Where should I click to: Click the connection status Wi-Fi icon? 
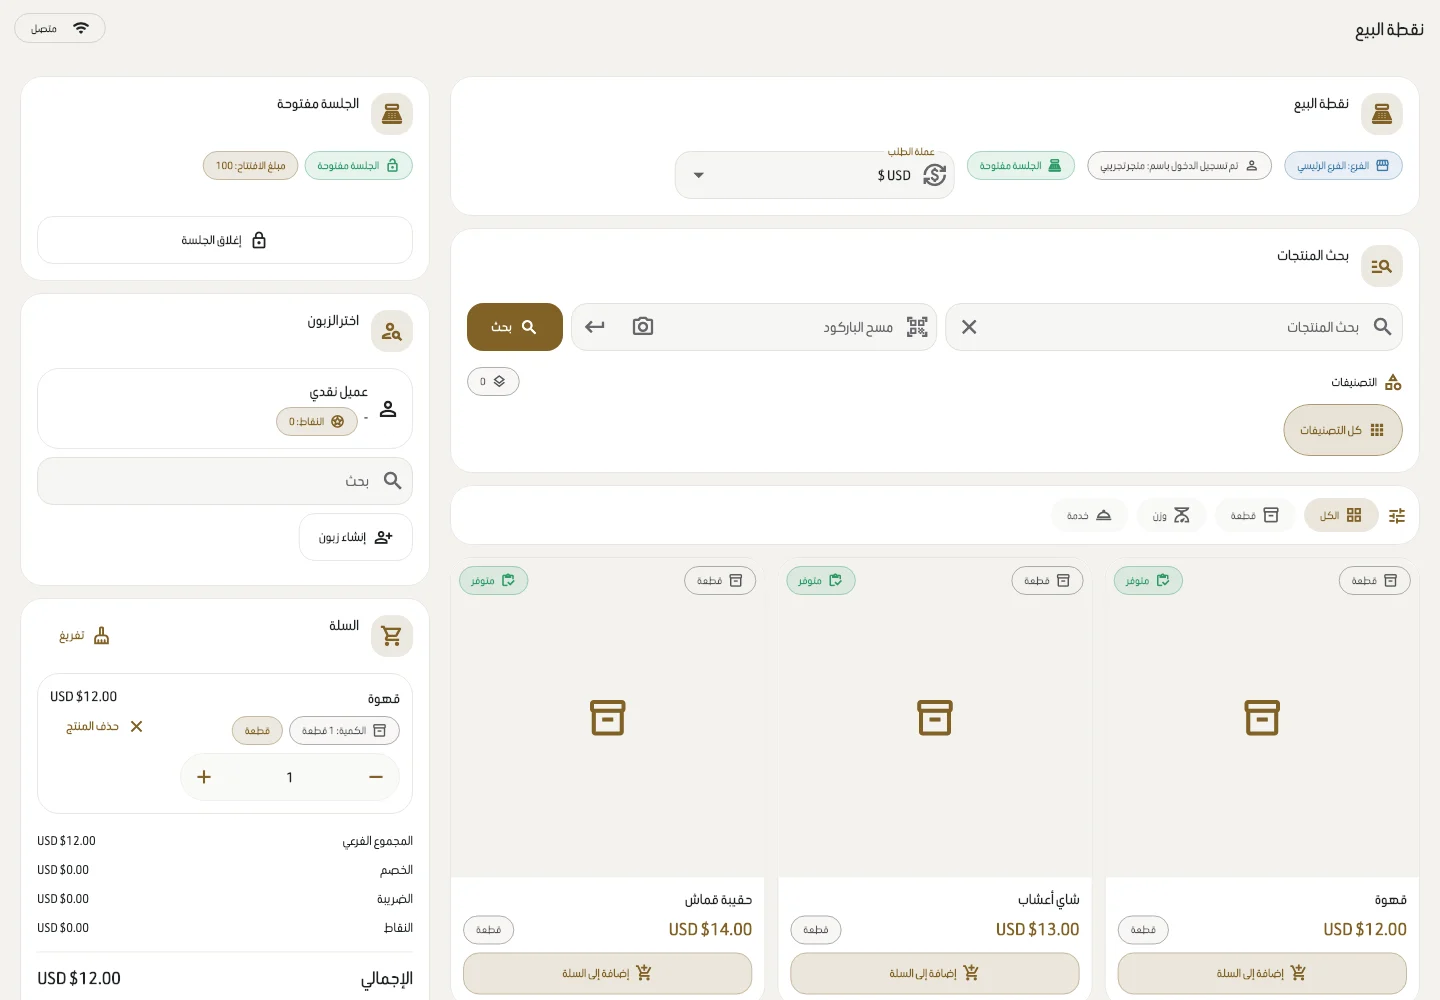(81, 28)
